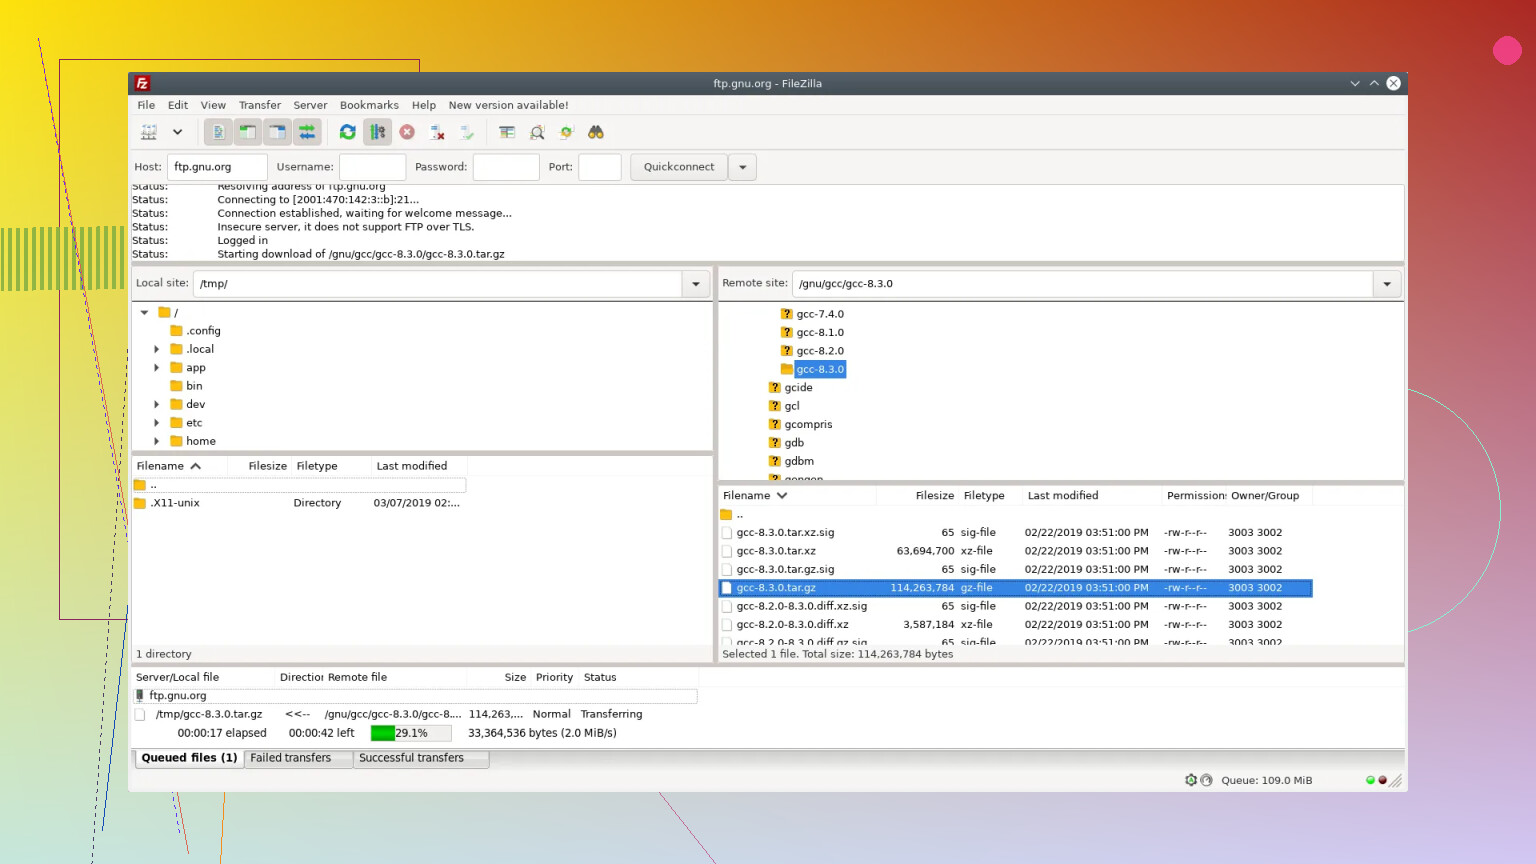1536x864 pixels.
Task: Click the Port input field
Action: pos(600,167)
